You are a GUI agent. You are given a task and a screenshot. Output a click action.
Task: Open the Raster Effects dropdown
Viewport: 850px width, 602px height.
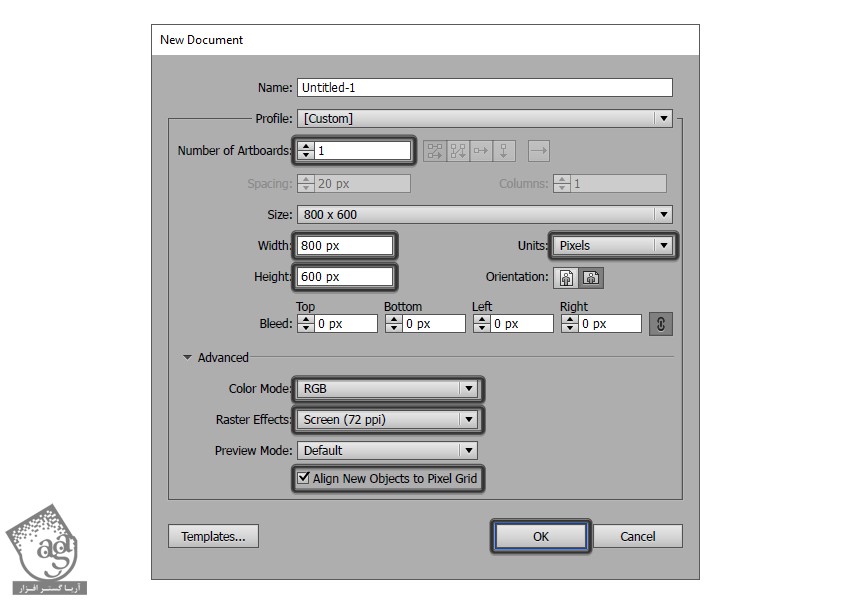467,420
